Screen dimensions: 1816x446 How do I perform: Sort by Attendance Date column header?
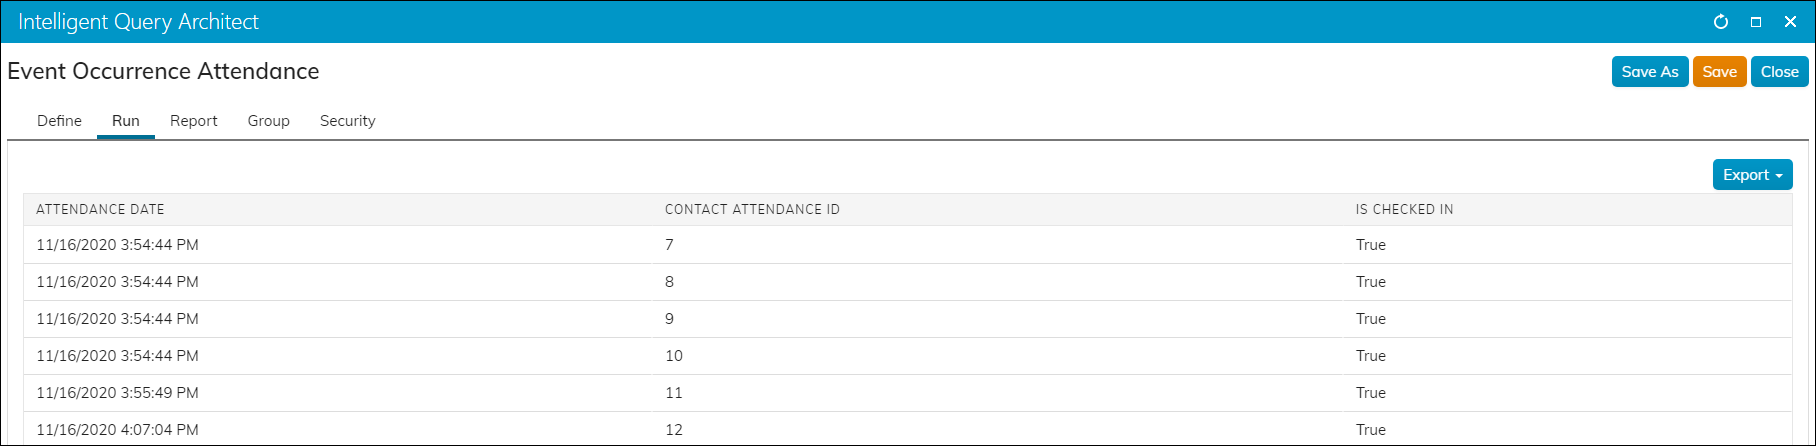100,210
